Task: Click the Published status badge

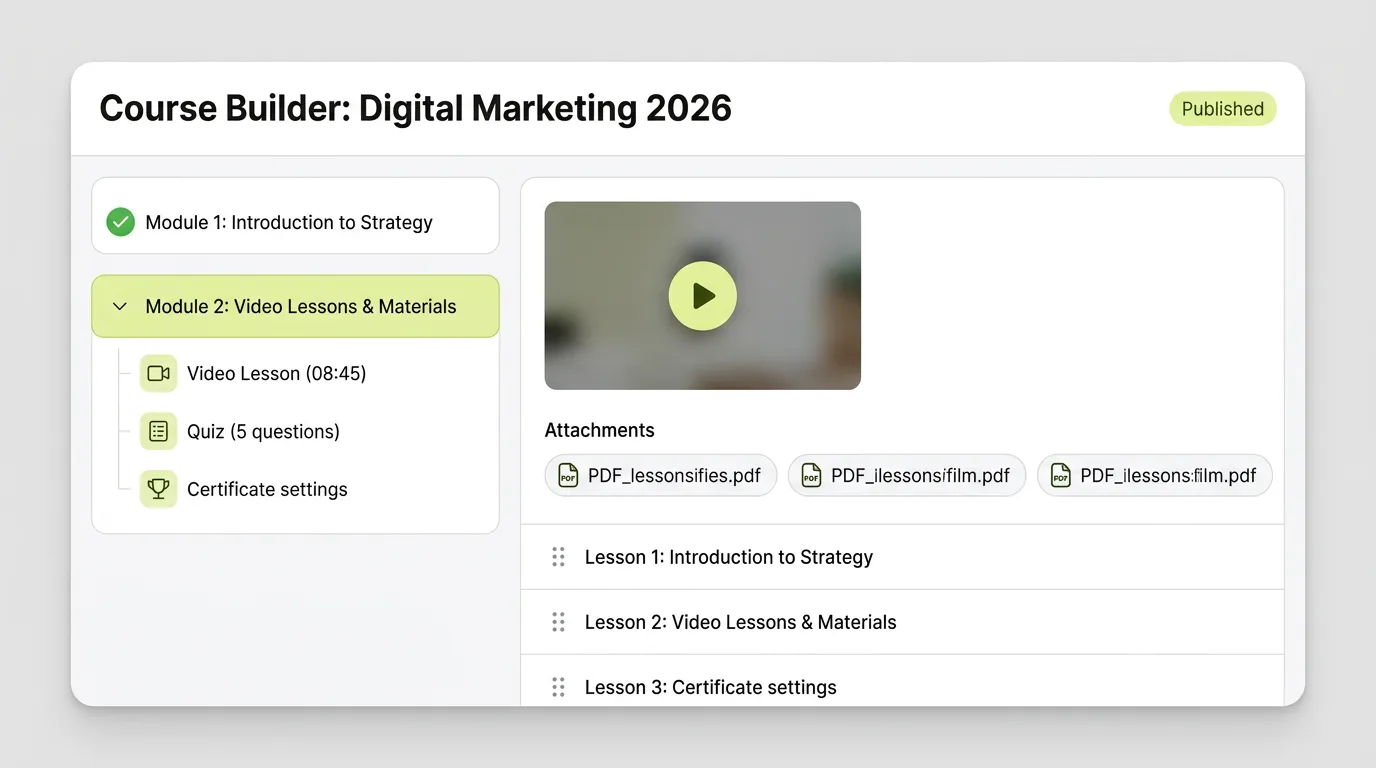Action: (x=1223, y=109)
